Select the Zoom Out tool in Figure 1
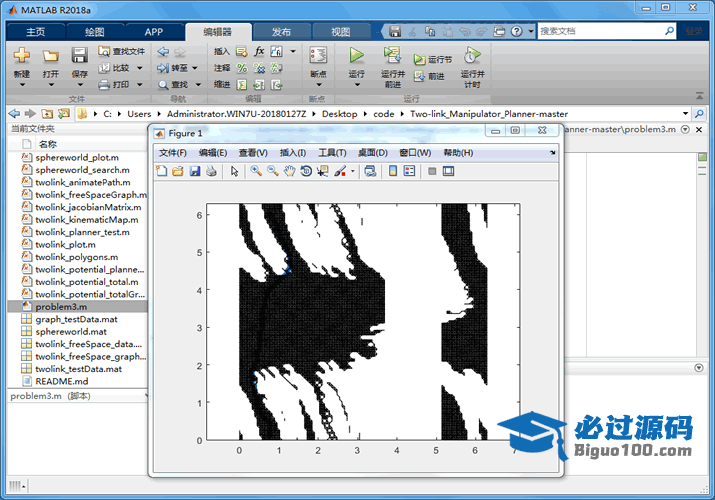Image resolution: width=715 pixels, height=500 pixels. [273, 171]
